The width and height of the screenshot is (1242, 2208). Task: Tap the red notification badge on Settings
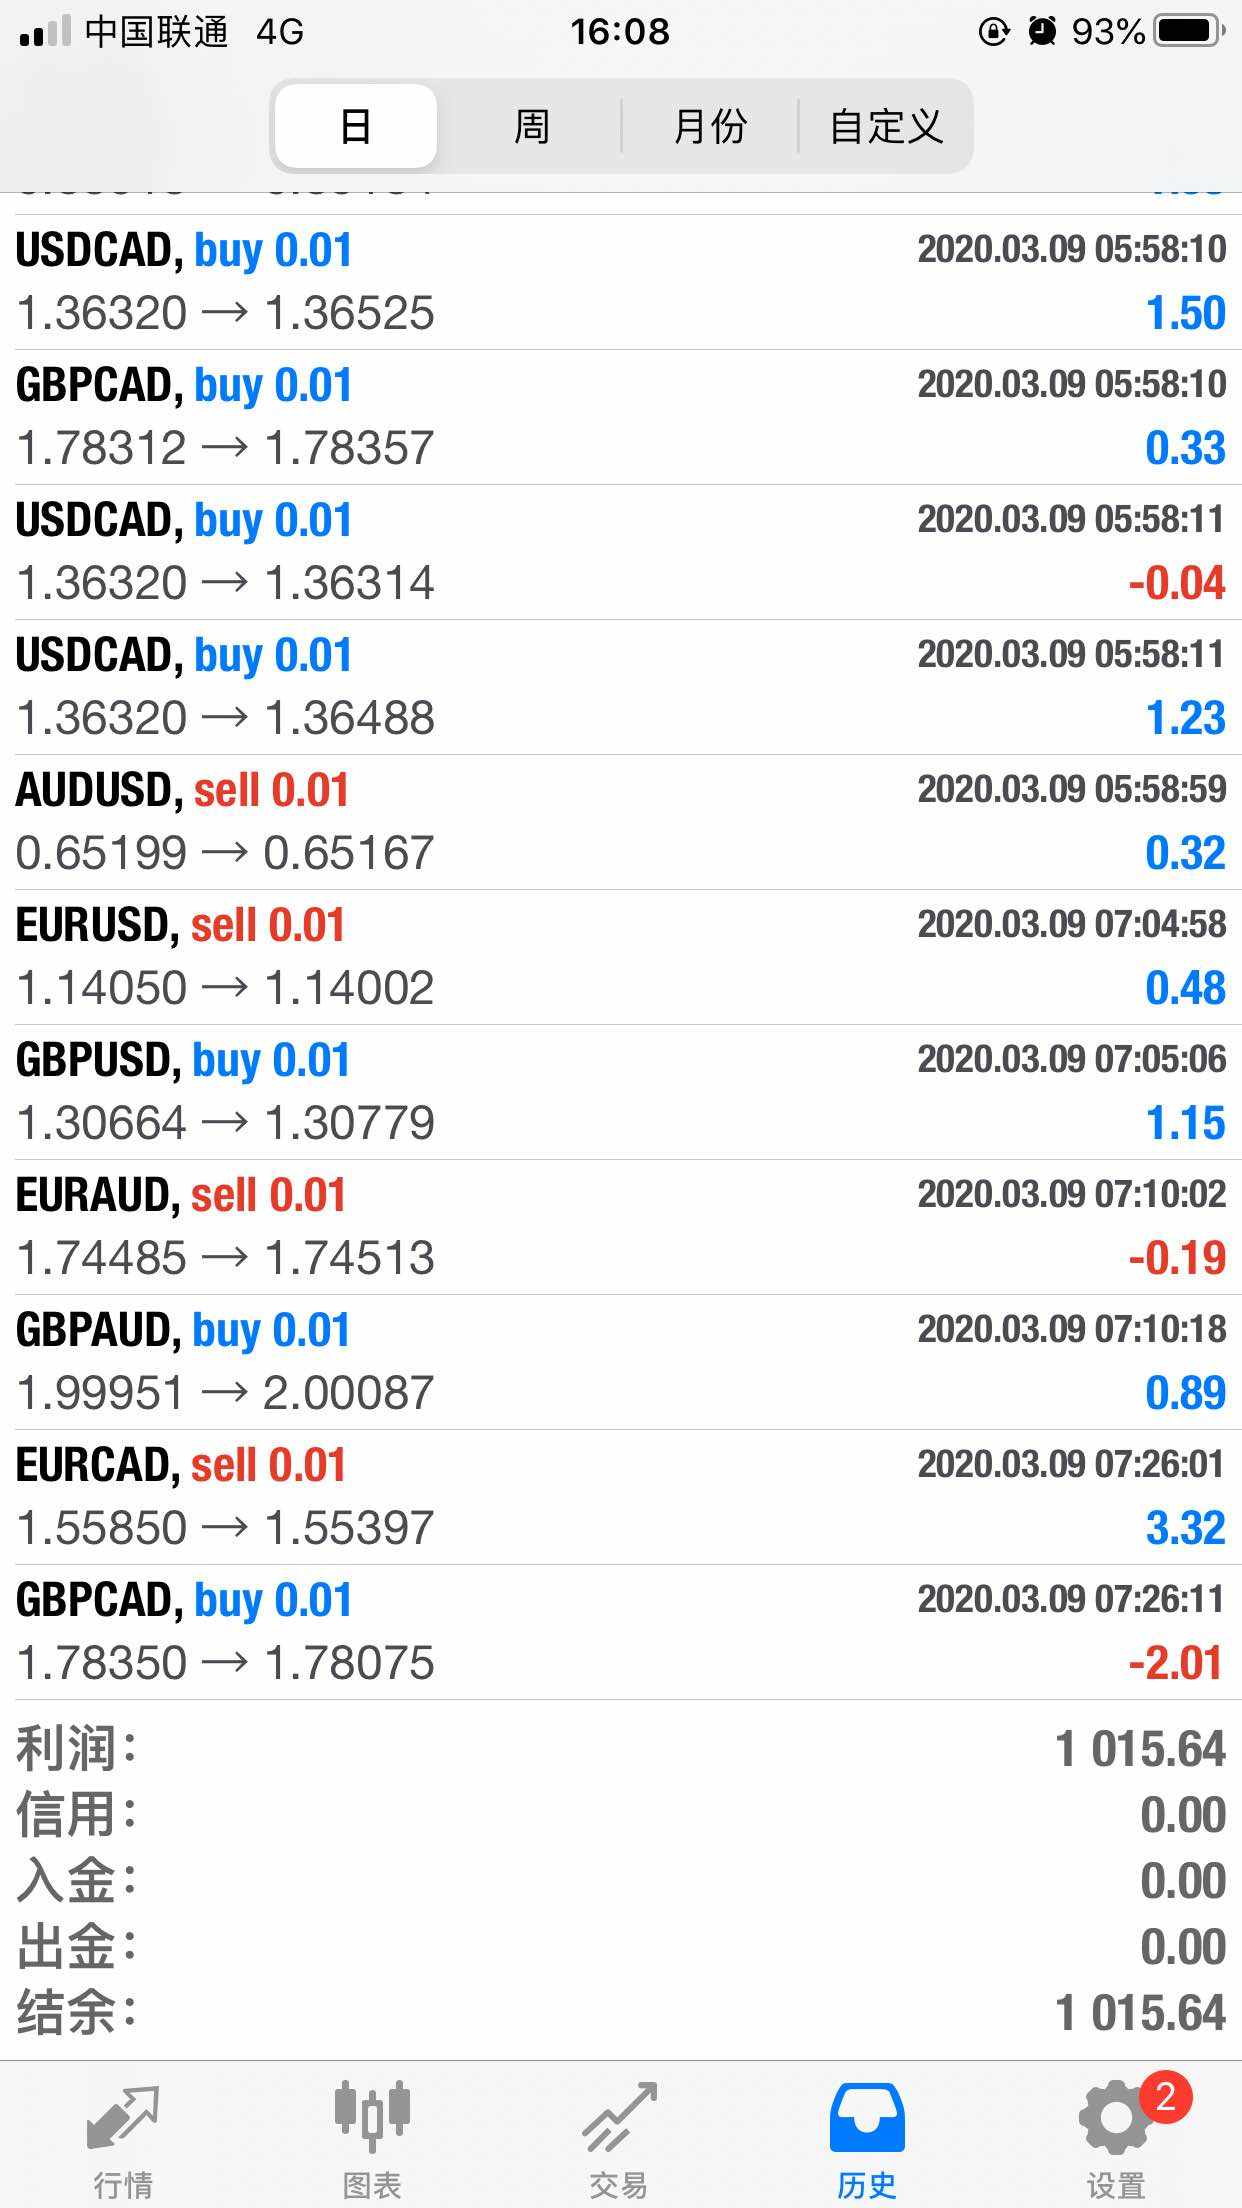tap(1165, 2096)
